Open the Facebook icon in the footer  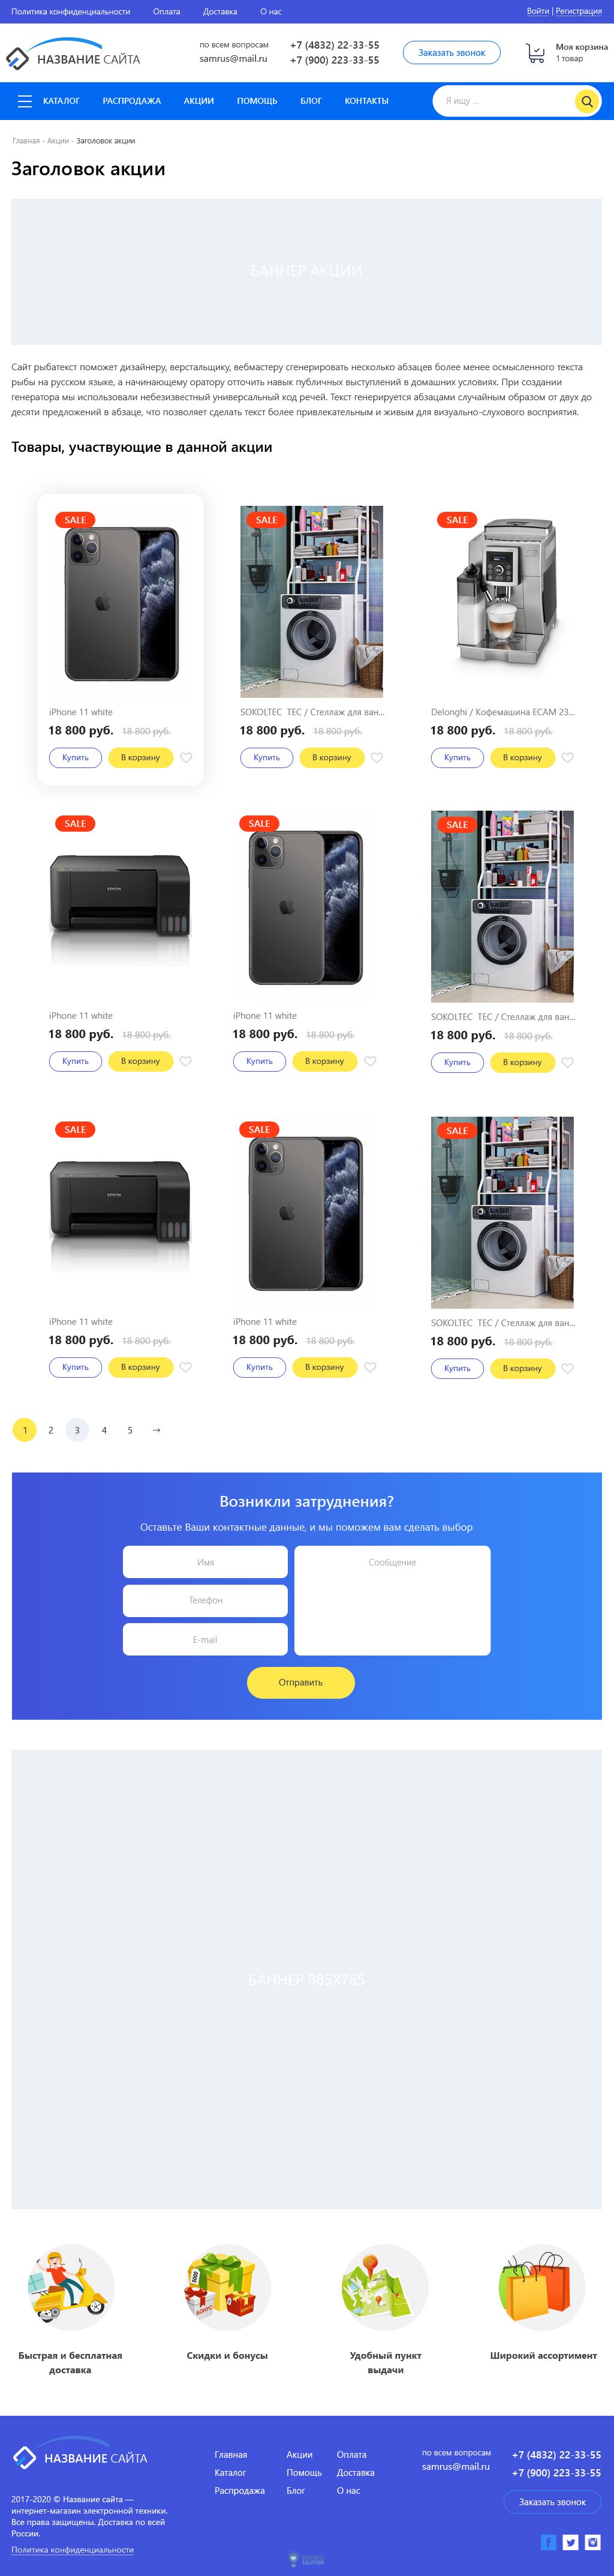tap(548, 2541)
